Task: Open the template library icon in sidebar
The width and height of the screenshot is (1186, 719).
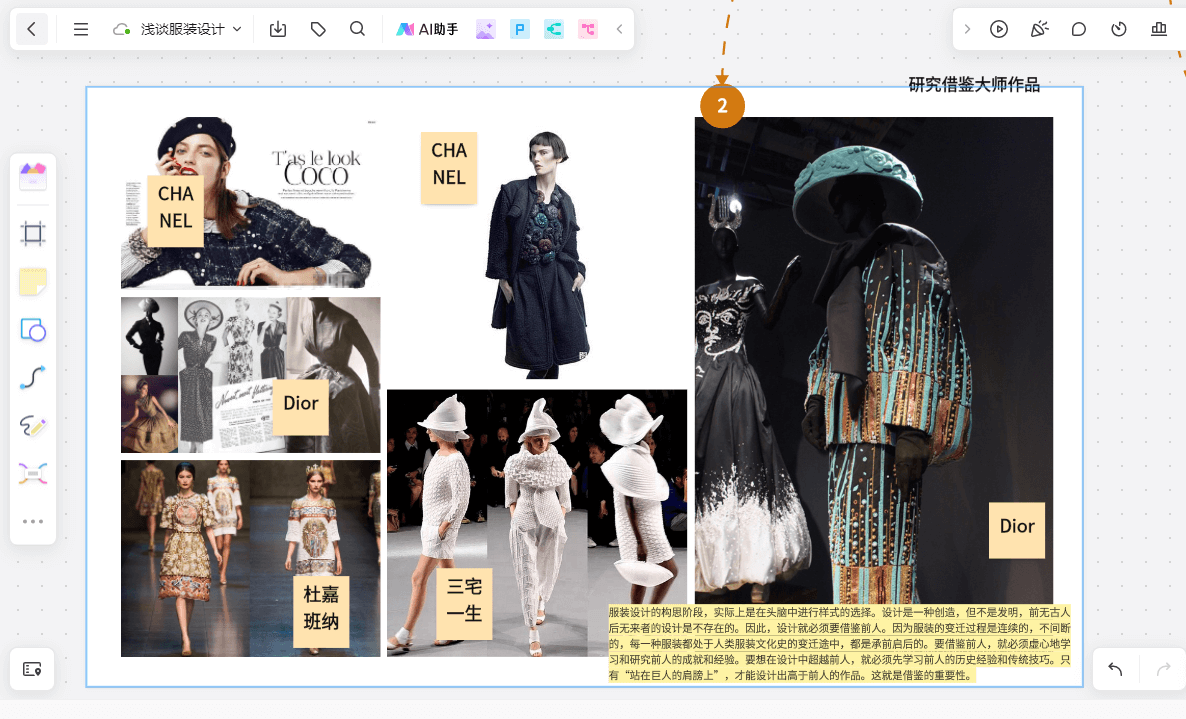Action: click(33, 176)
